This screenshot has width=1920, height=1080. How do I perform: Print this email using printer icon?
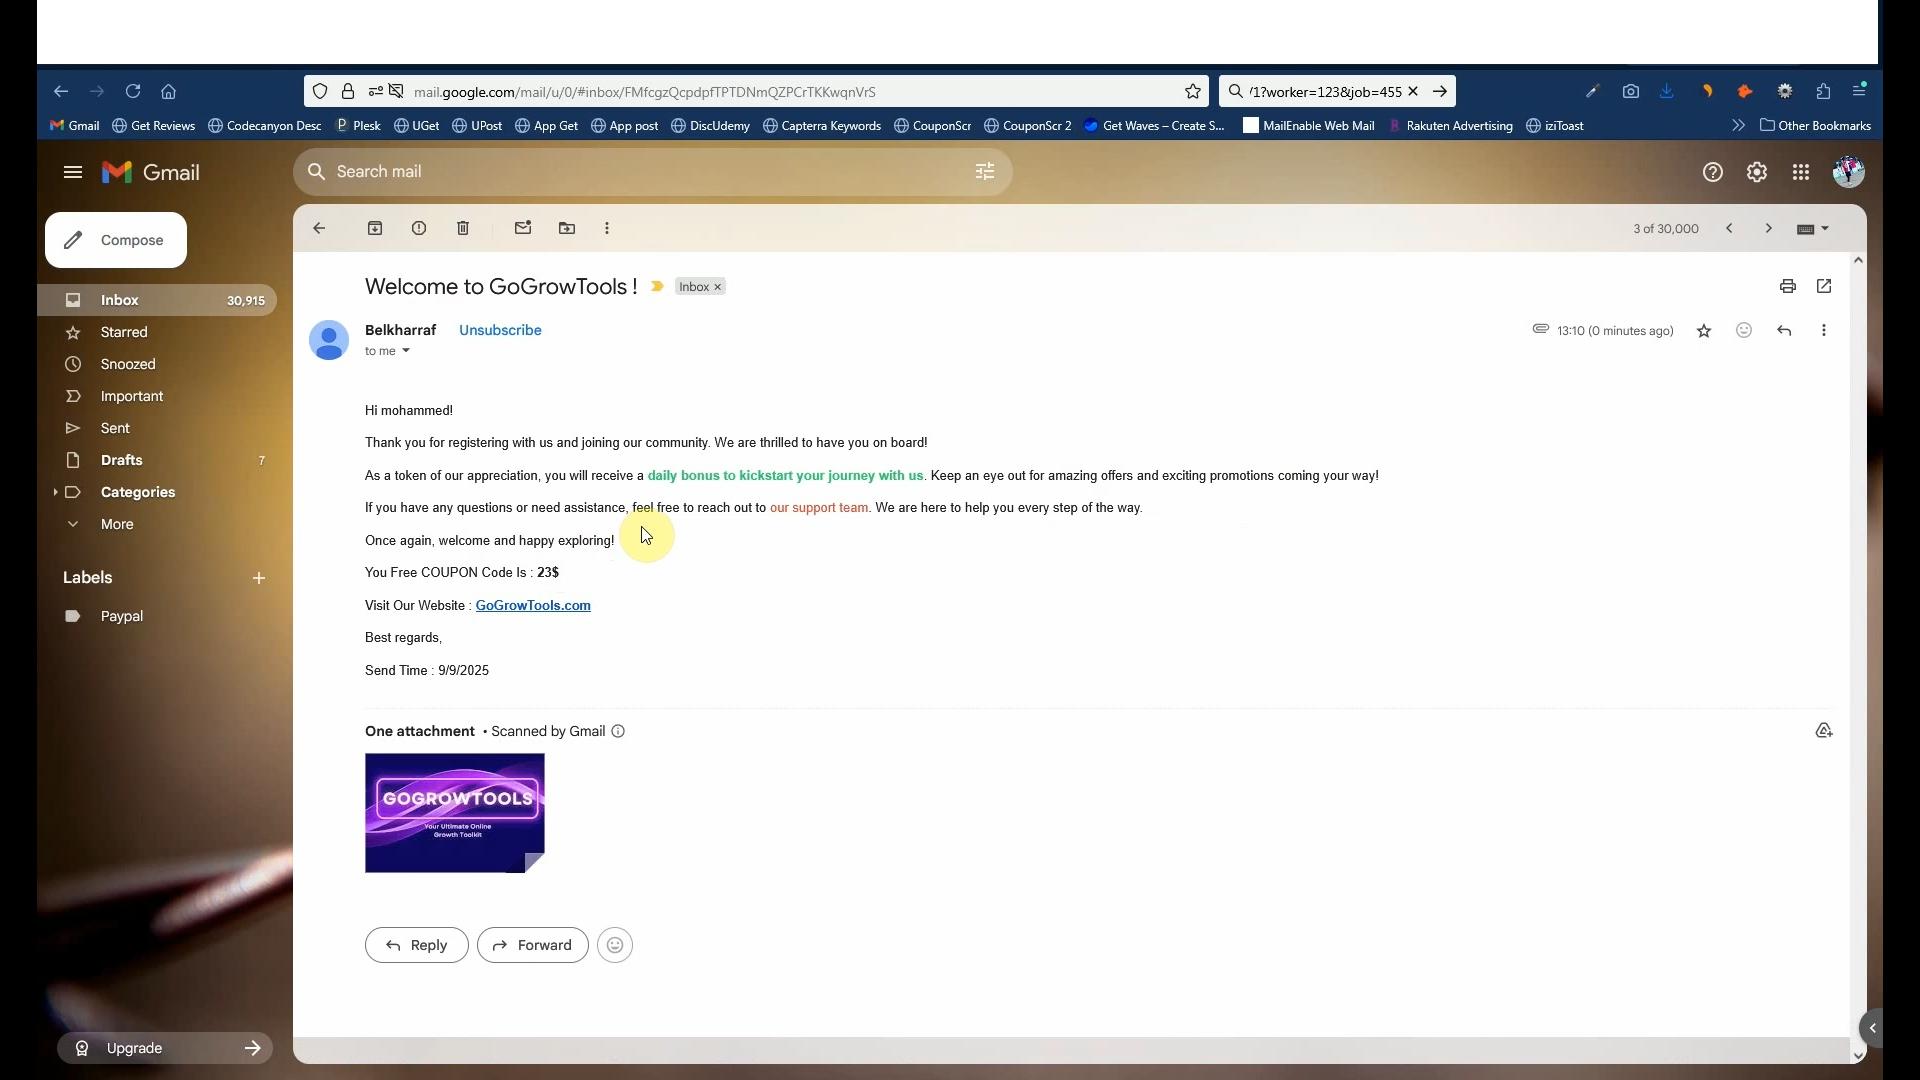[x=1788, y=287]
